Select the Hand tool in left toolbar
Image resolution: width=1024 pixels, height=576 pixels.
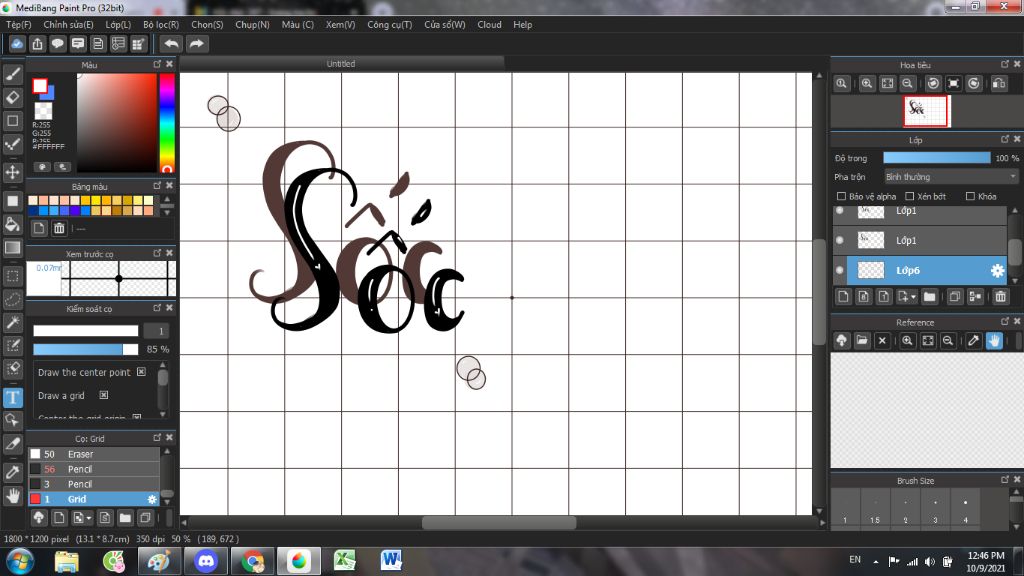coord(12,496)
